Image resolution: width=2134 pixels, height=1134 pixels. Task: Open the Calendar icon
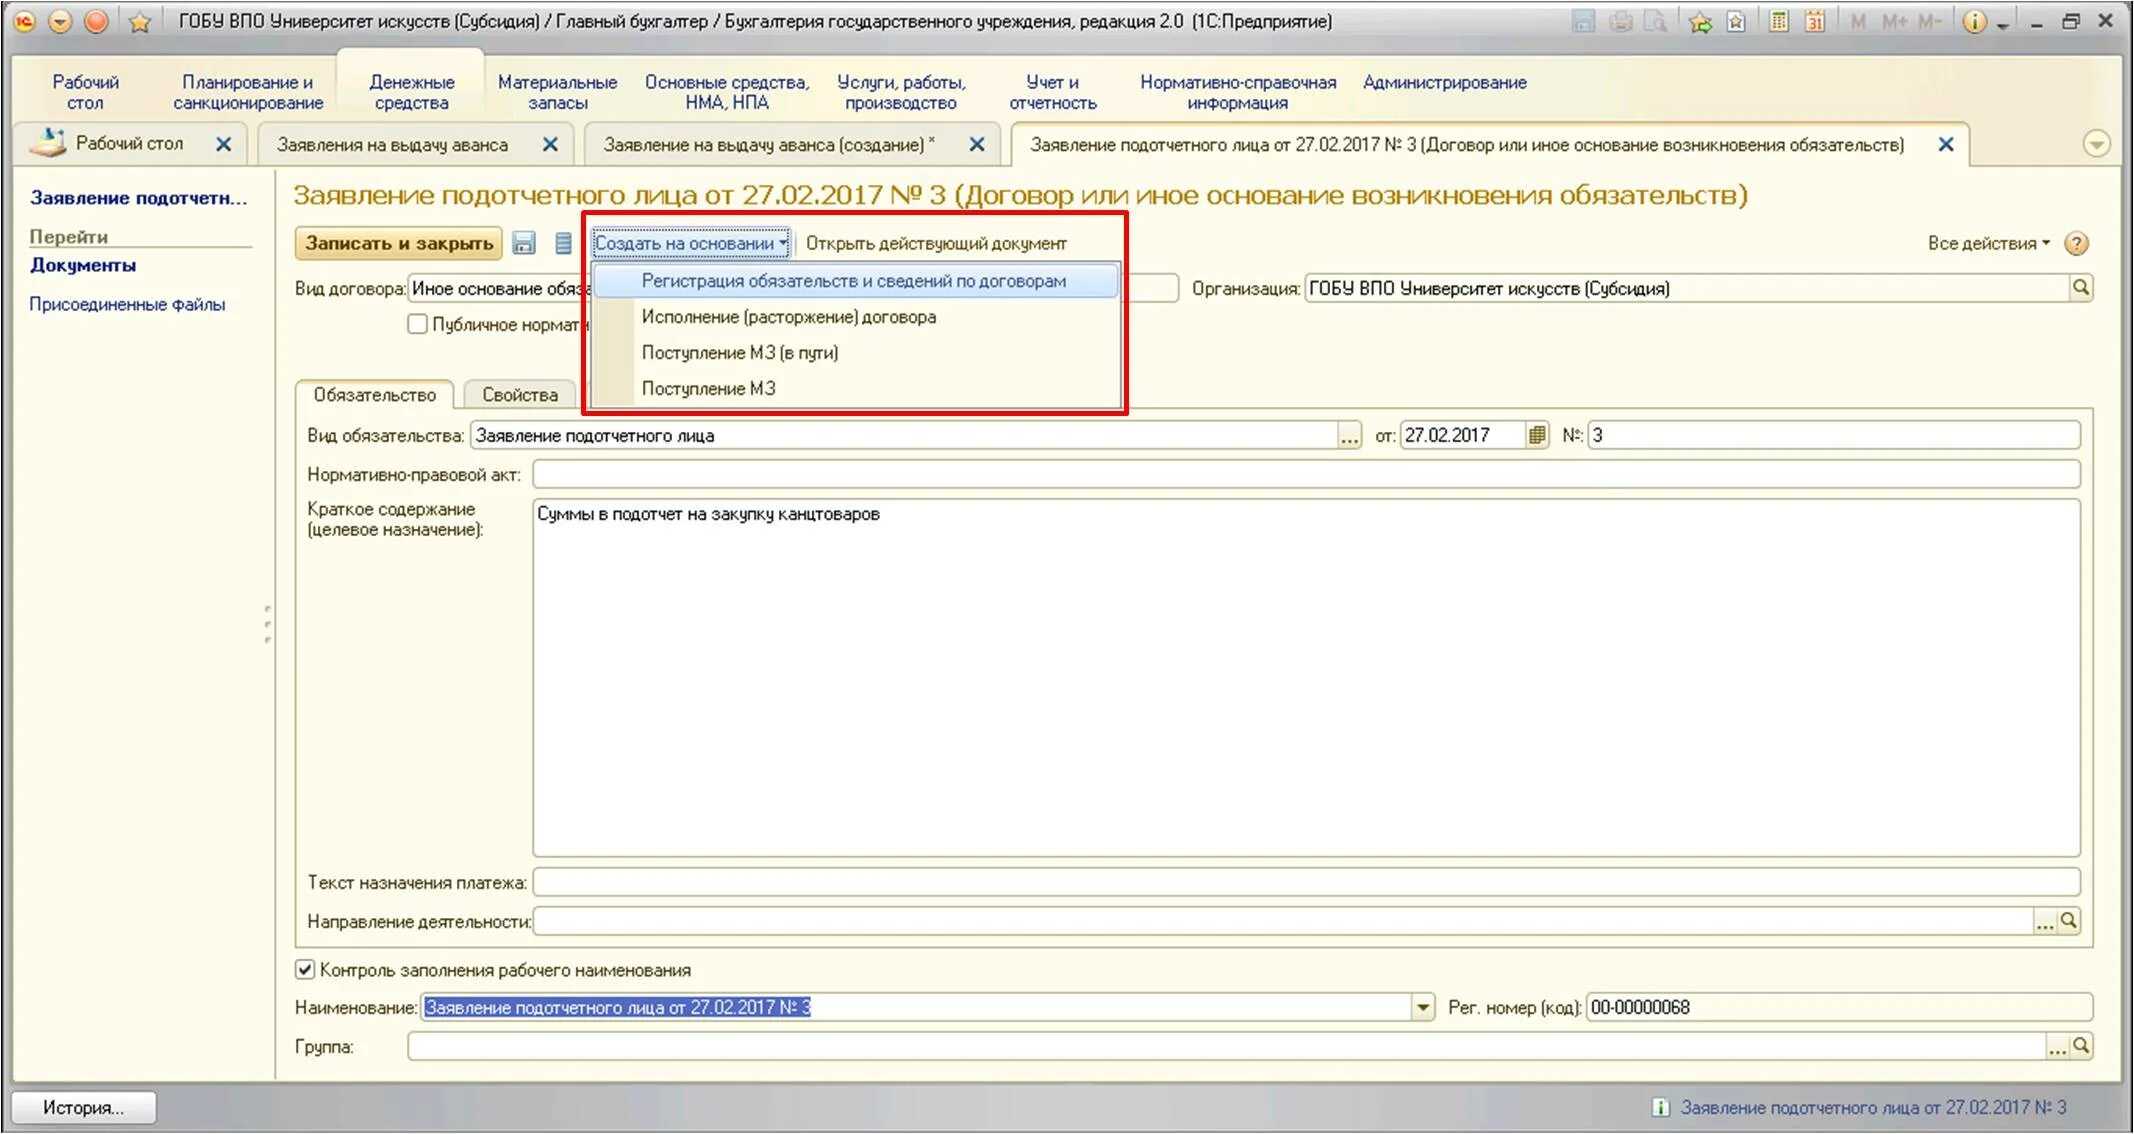coord(1815,21)
